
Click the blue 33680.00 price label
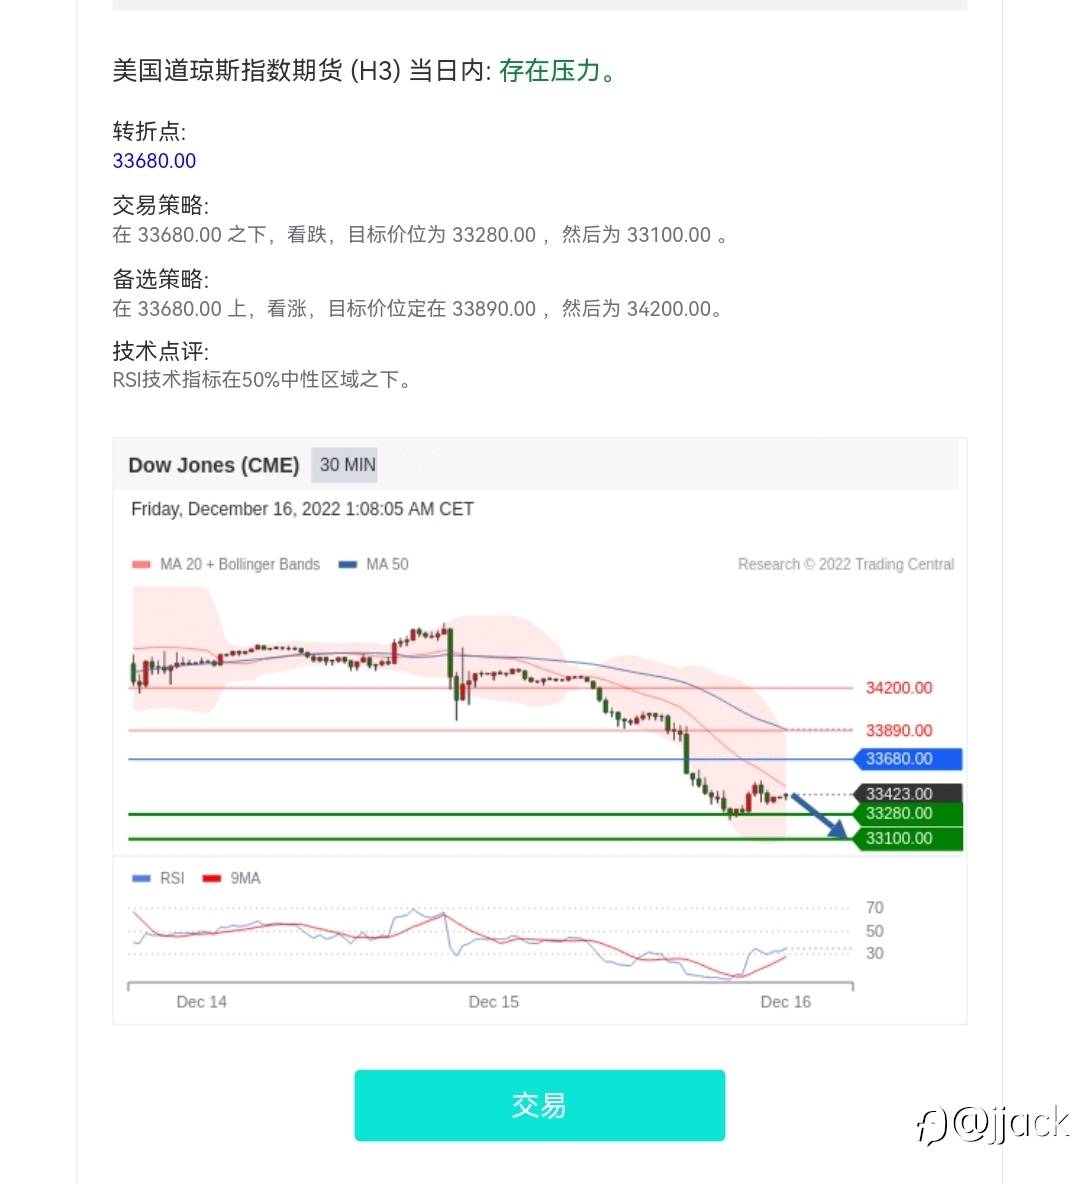908,759
